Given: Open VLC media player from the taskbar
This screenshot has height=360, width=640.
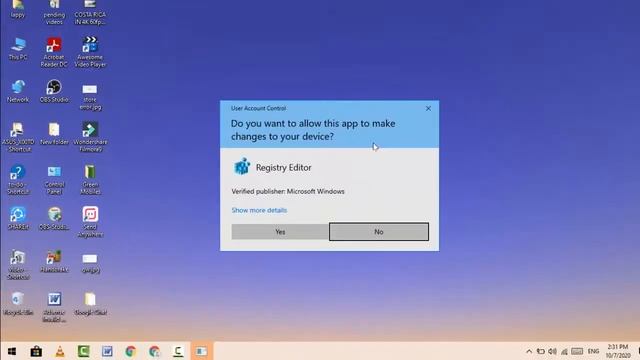Looking at the screenshot, I should click(x=60, y=351).
